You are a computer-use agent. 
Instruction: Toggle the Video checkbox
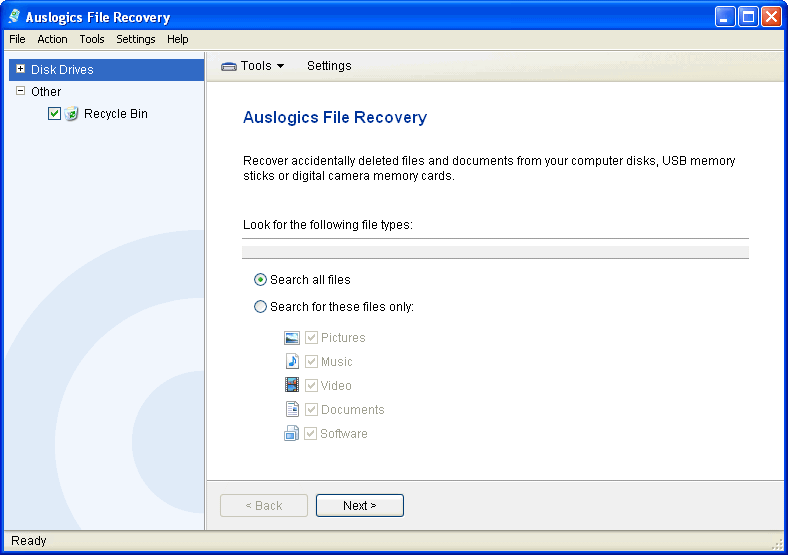tap(311, 386)
